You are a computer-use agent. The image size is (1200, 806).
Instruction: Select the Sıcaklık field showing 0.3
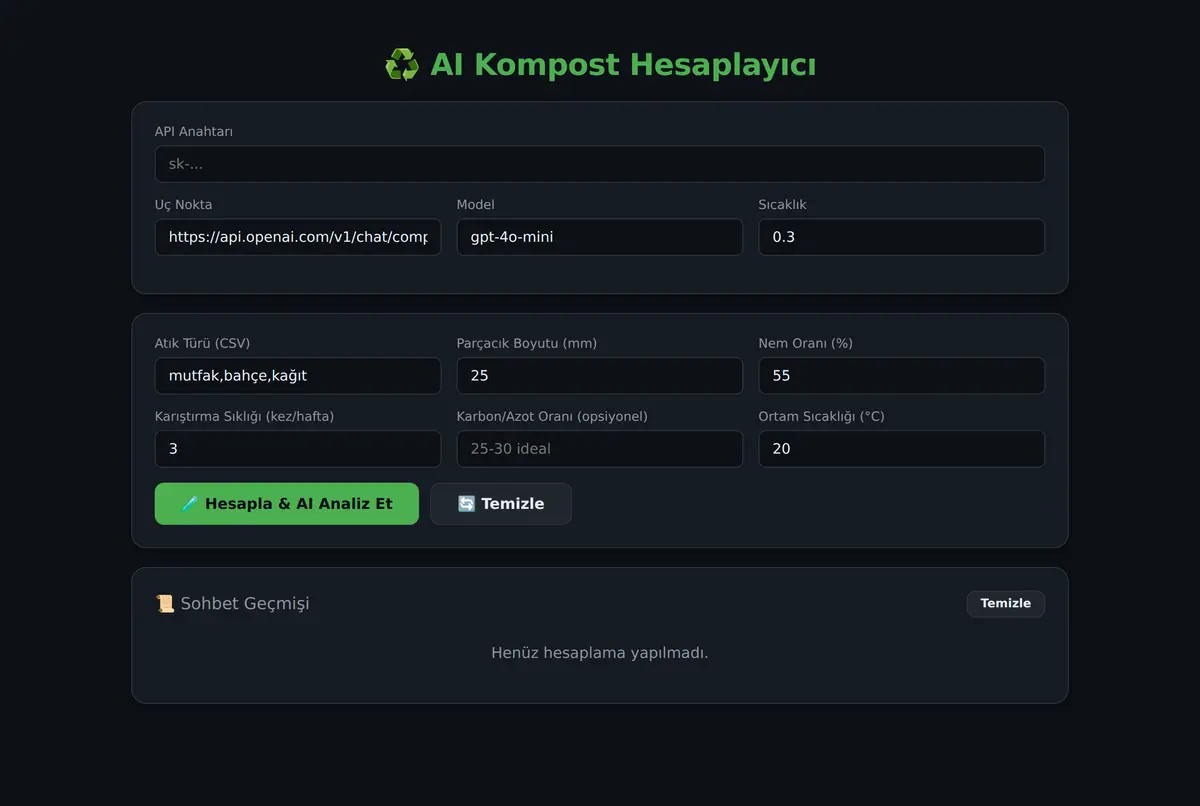pos(902,237)
